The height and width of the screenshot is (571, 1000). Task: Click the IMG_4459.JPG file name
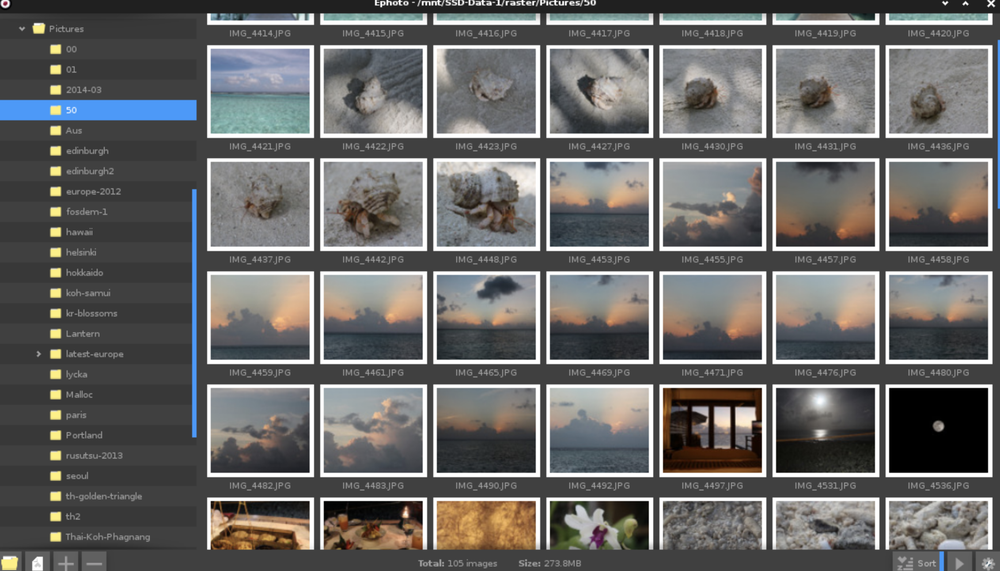pyautogui.click(x=260, y=373)
